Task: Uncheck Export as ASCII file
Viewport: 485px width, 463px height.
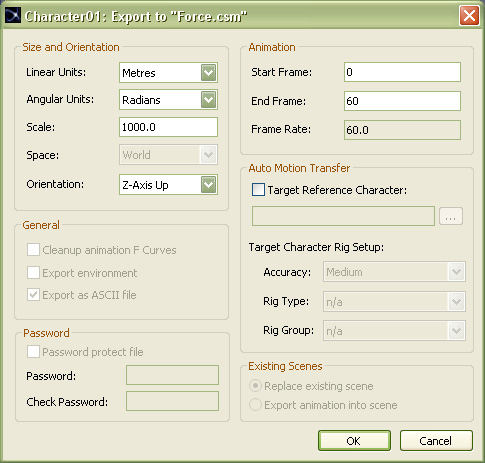Action: (33, 295)
